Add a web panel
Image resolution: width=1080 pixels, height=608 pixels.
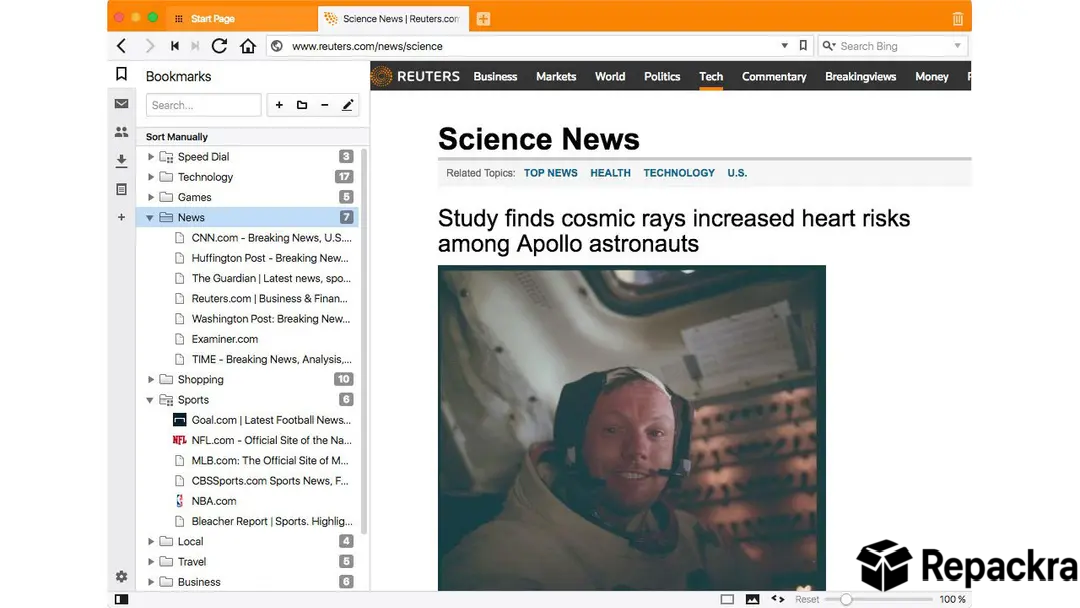(x=121, y=217)
